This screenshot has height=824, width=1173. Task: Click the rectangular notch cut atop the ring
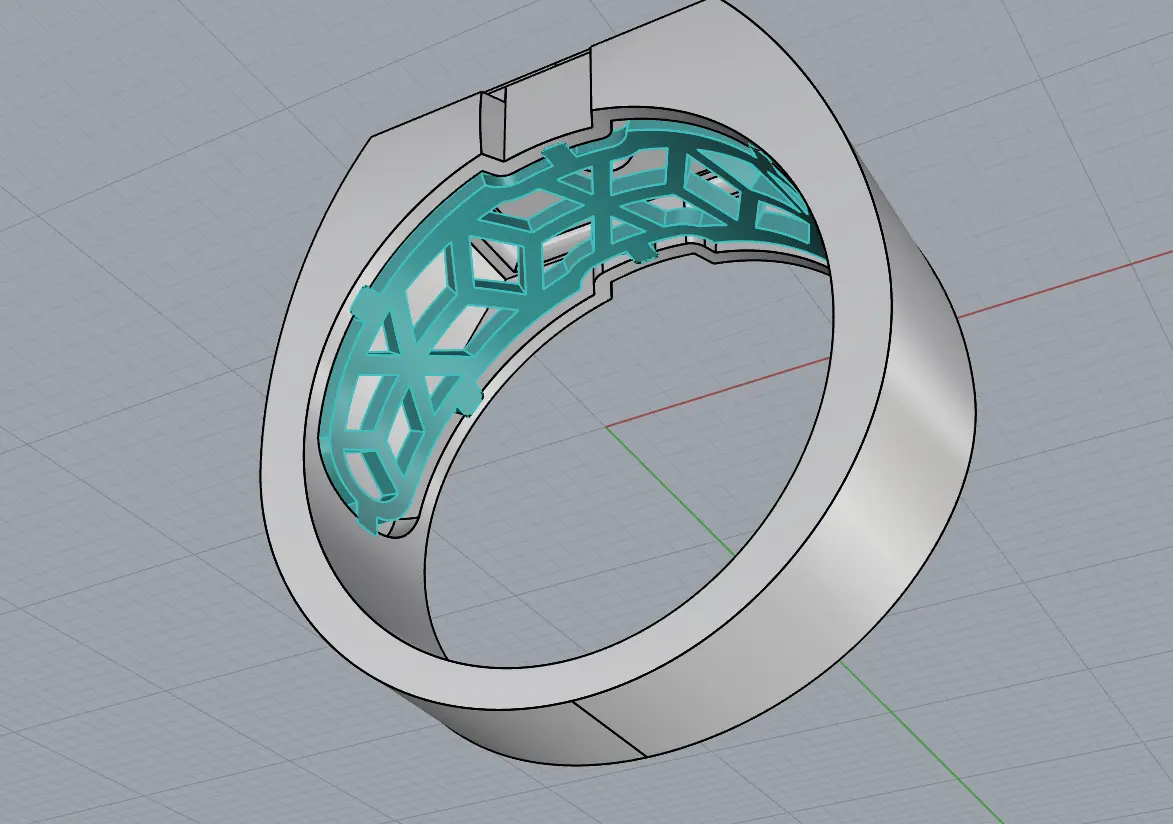click(x=536, y=103)
